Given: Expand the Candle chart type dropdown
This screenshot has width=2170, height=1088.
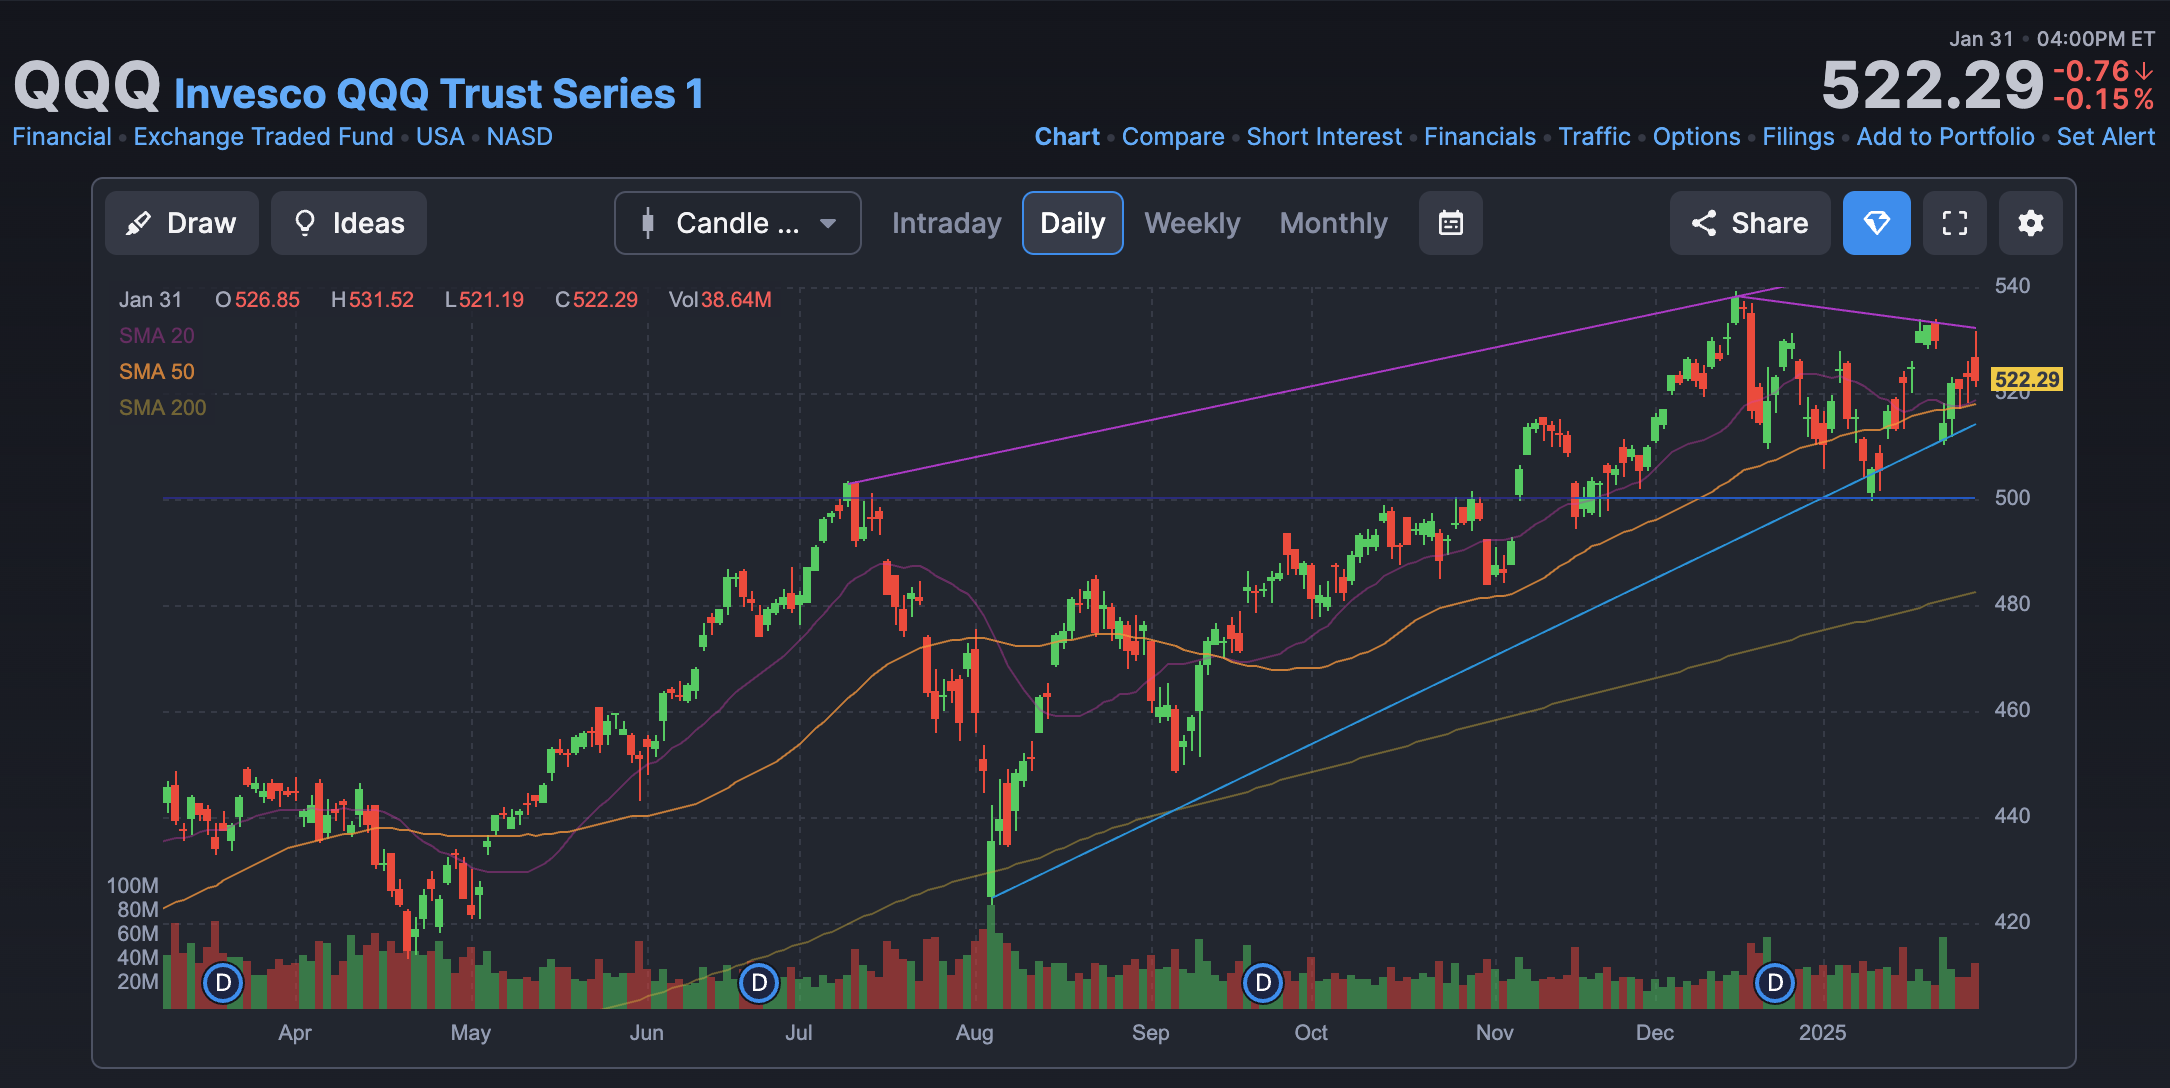Looking at the screenshot, I should pos(738,223).
